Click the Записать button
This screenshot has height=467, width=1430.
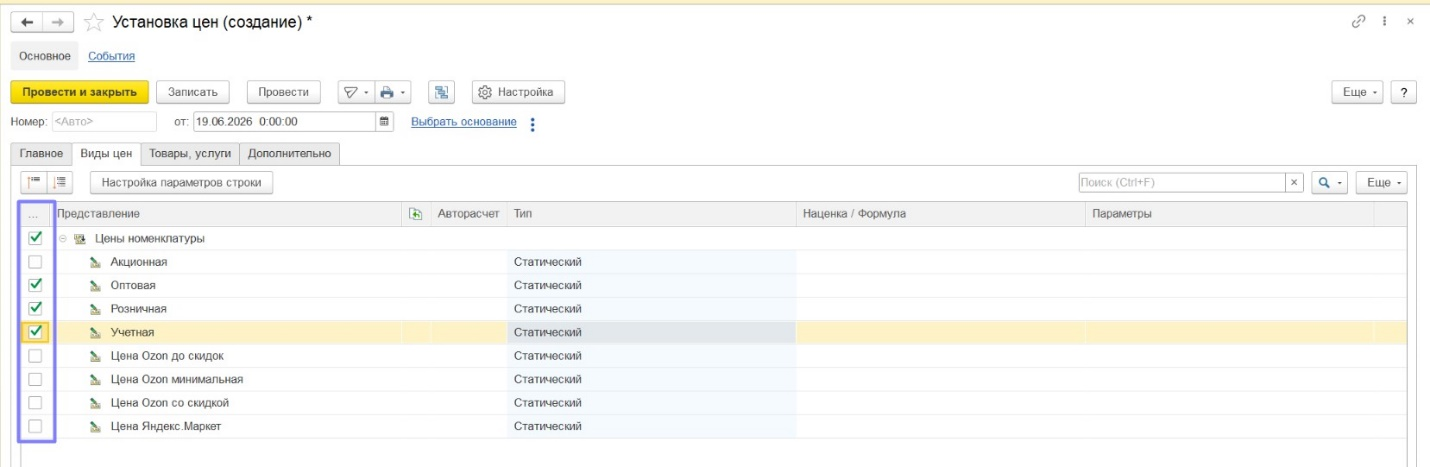[x=193, y=92]
